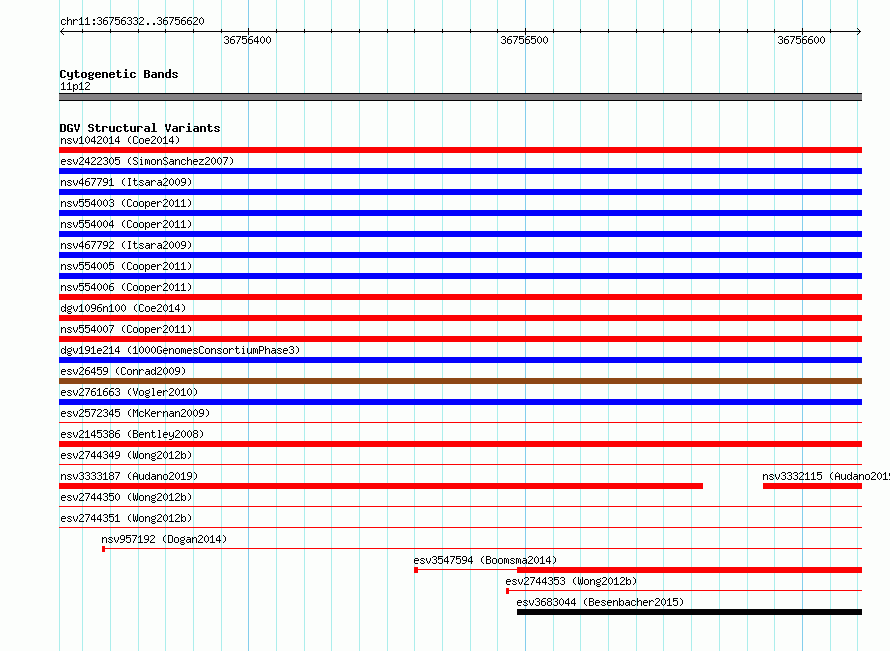
Task: Click the left arrow of the ruler
Action: click(62, 32)
